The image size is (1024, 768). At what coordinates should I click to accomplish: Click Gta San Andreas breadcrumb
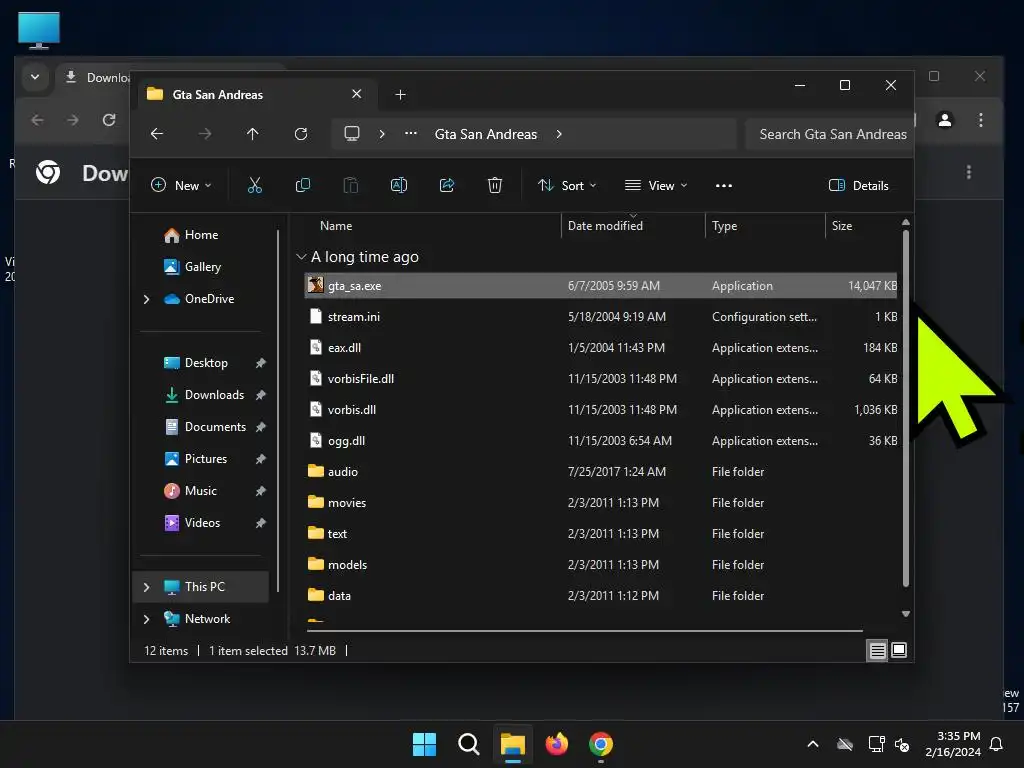coord(486,134)
